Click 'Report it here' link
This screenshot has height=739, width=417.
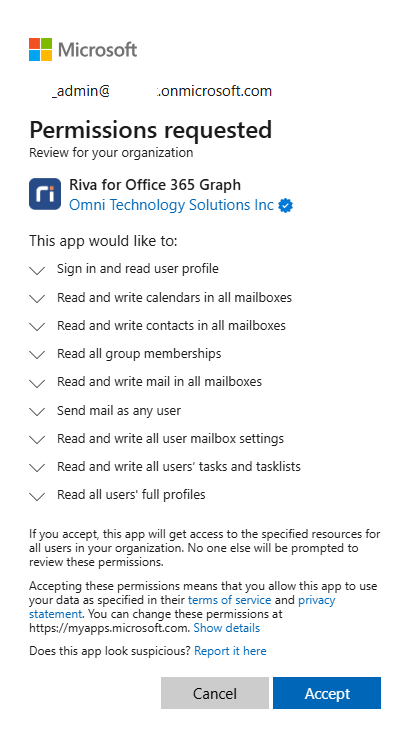coord(230,651)
